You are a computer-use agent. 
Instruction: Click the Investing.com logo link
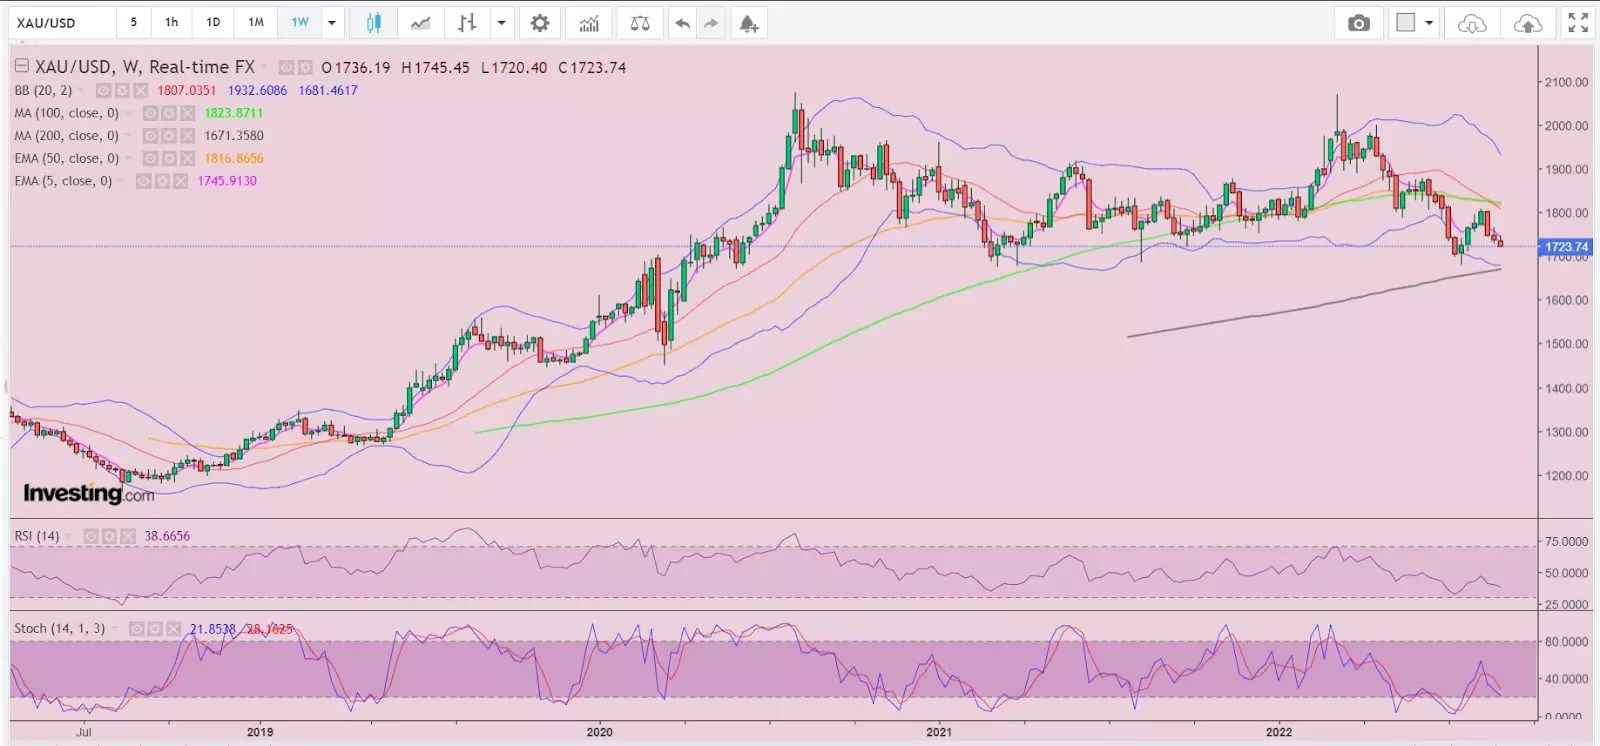click(89, 493)
